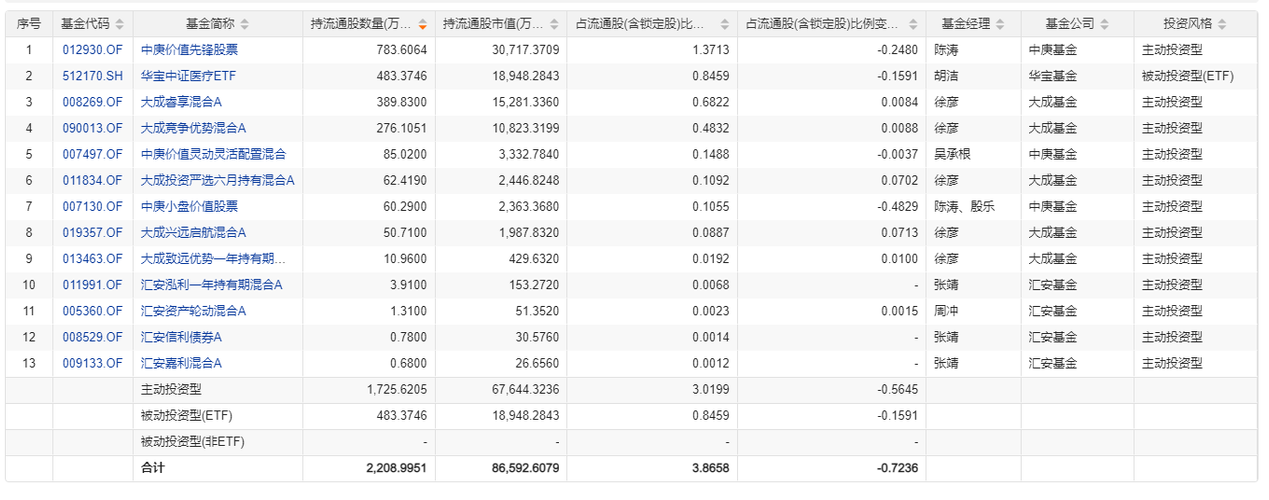Select active subtotal 67,644.3236
The width and height of the screenshot is (1269, 500).
[526, 389]
